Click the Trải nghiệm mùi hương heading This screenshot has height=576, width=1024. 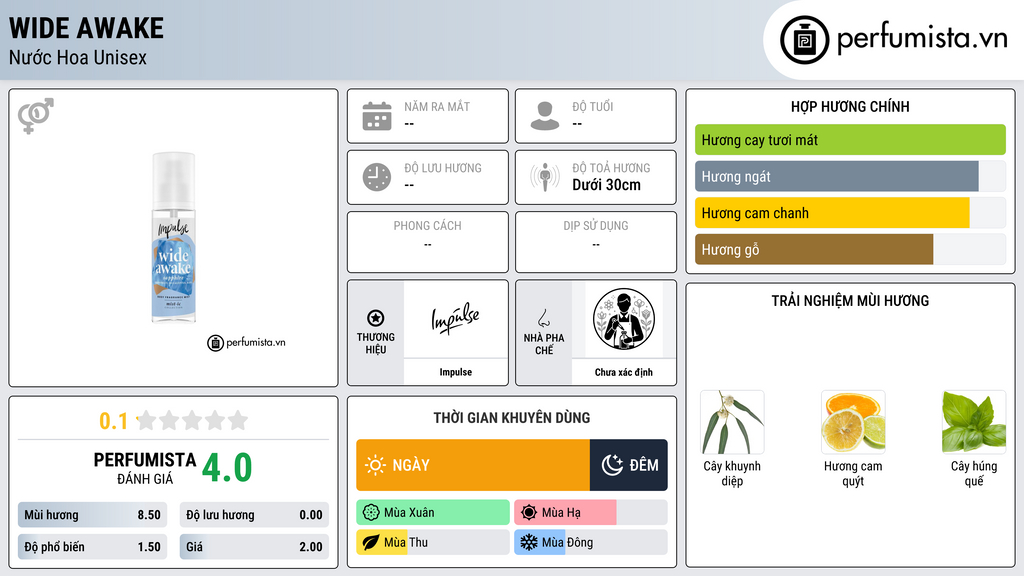click(x=850, y=301)
